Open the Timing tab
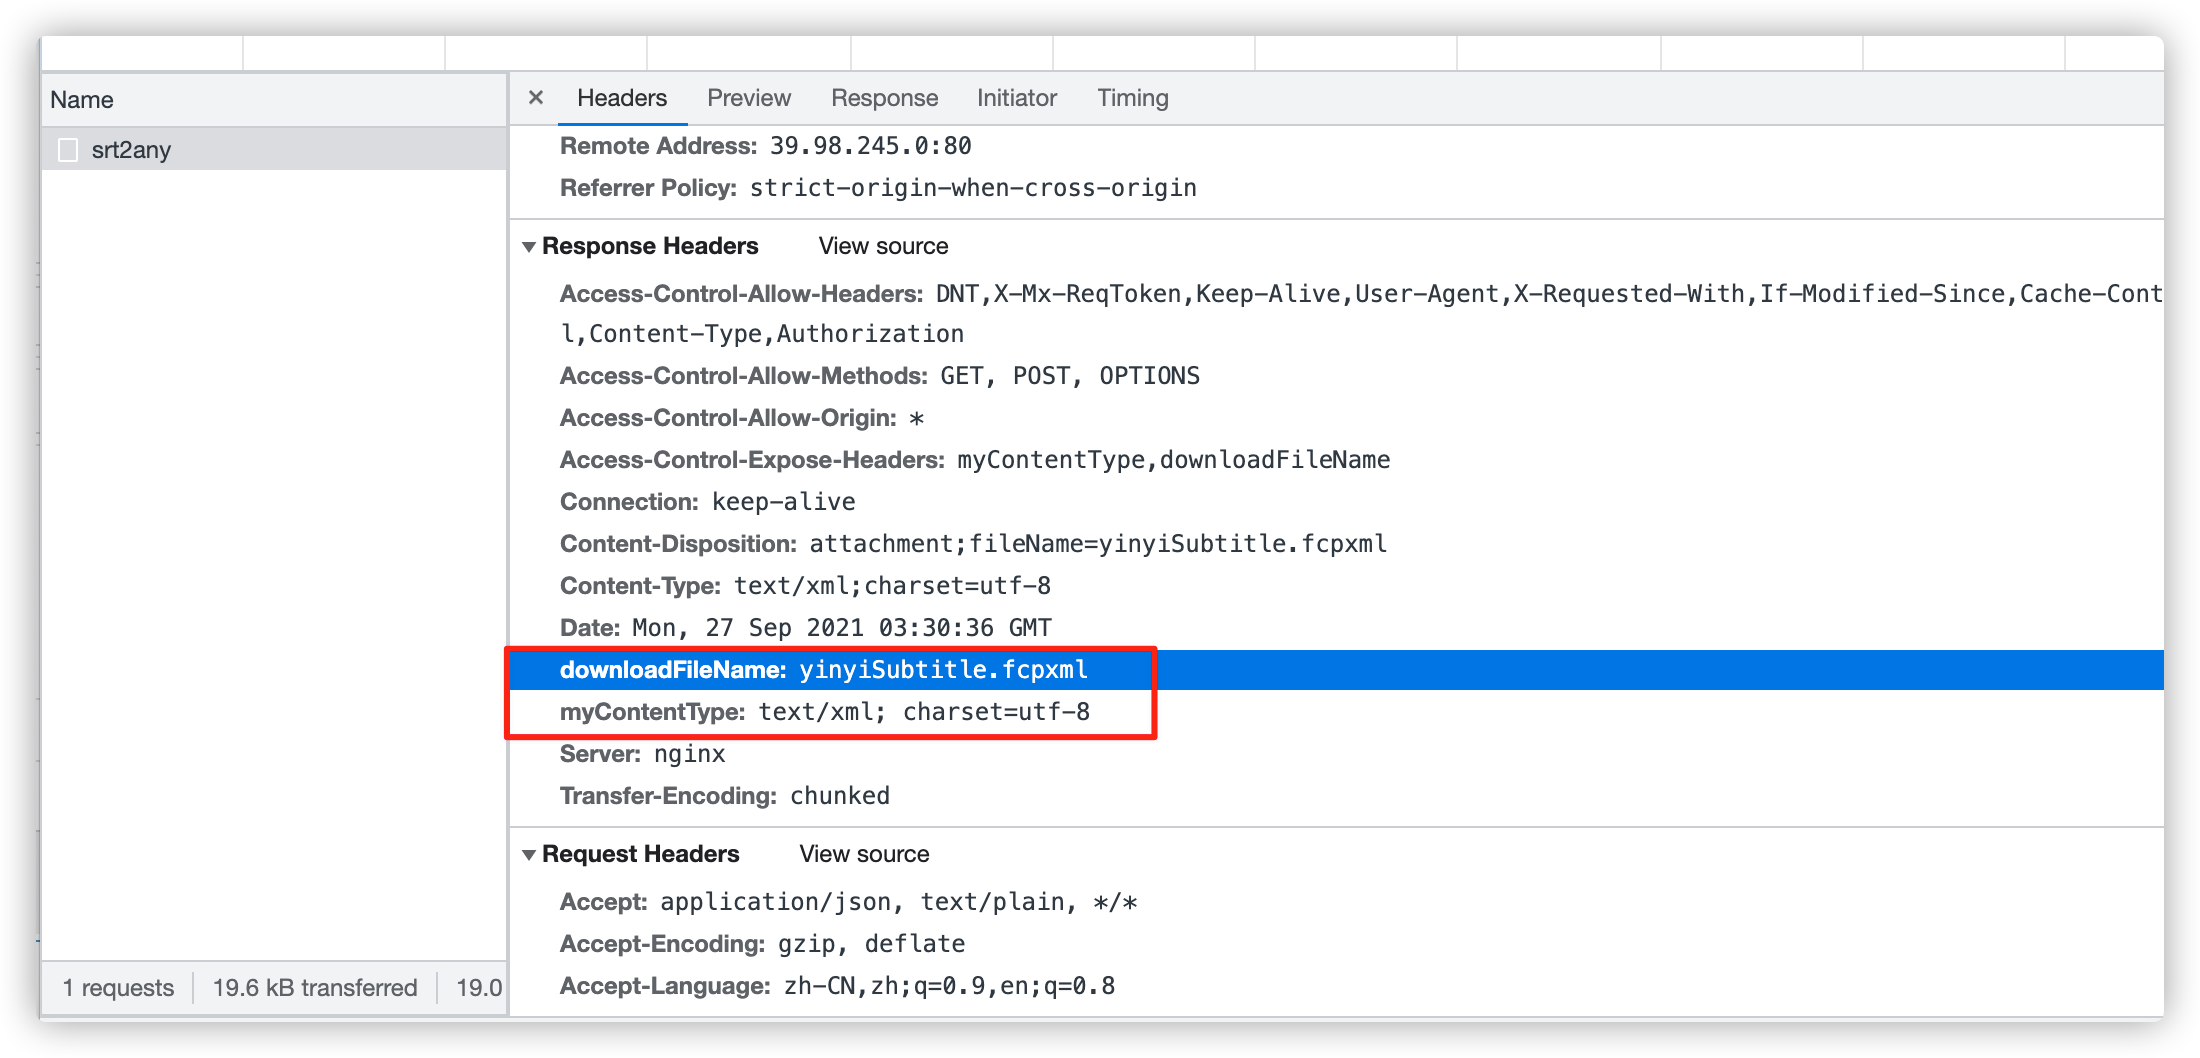2200x1058 pixels. tap(1132, 98)
